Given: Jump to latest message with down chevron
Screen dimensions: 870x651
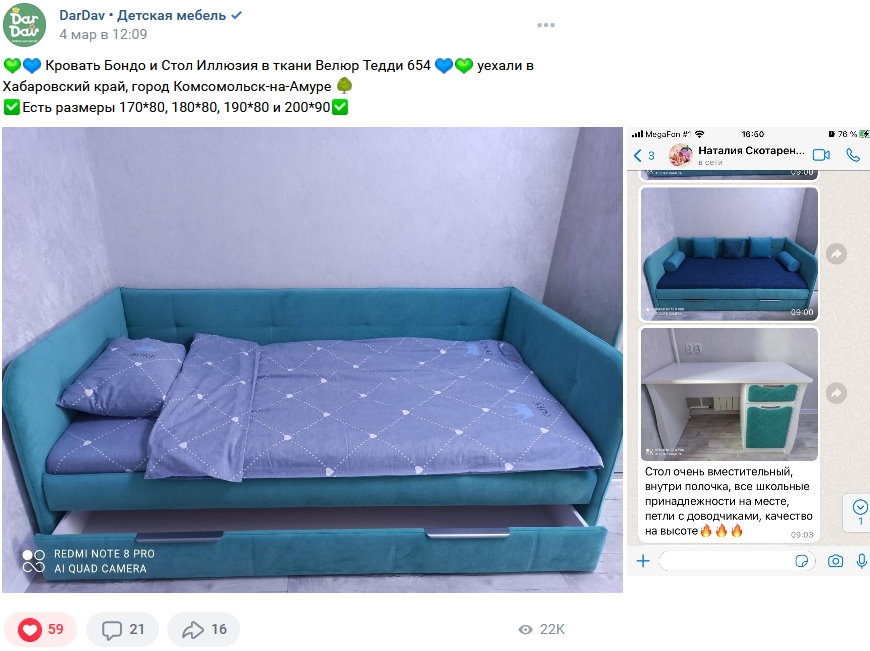Looking at the screenshot, I should (859, 507).
